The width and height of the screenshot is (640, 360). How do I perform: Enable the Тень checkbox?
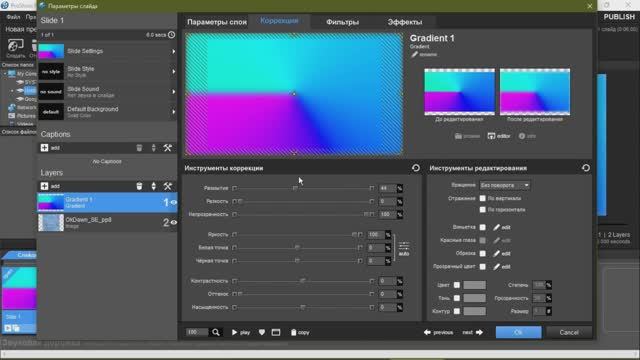(457, 298)
